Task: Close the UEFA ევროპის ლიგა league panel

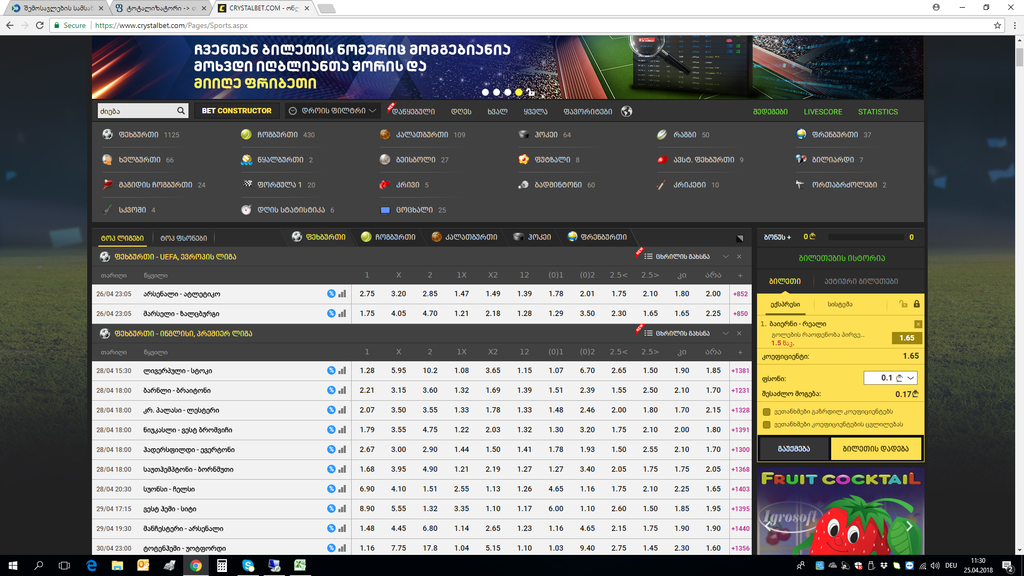Action: (x=739, y=257)
